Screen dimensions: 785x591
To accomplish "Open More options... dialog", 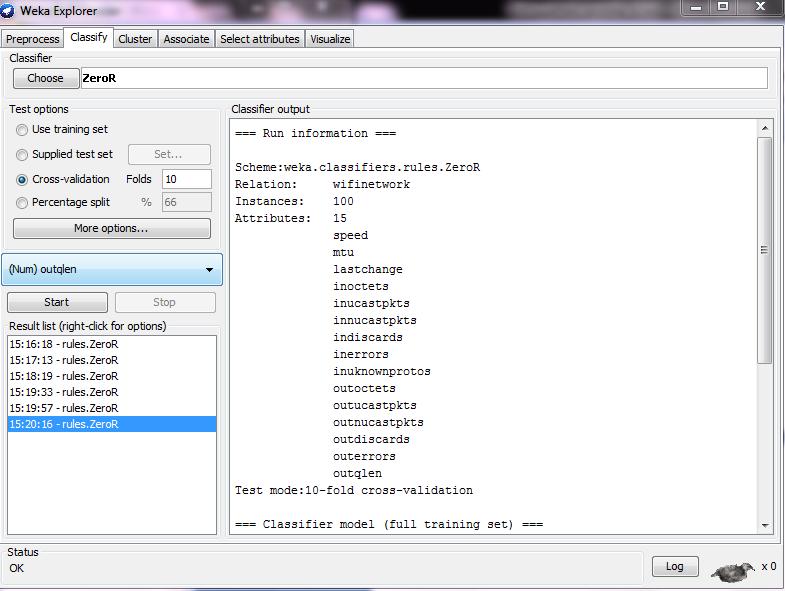I will point(112,228).
